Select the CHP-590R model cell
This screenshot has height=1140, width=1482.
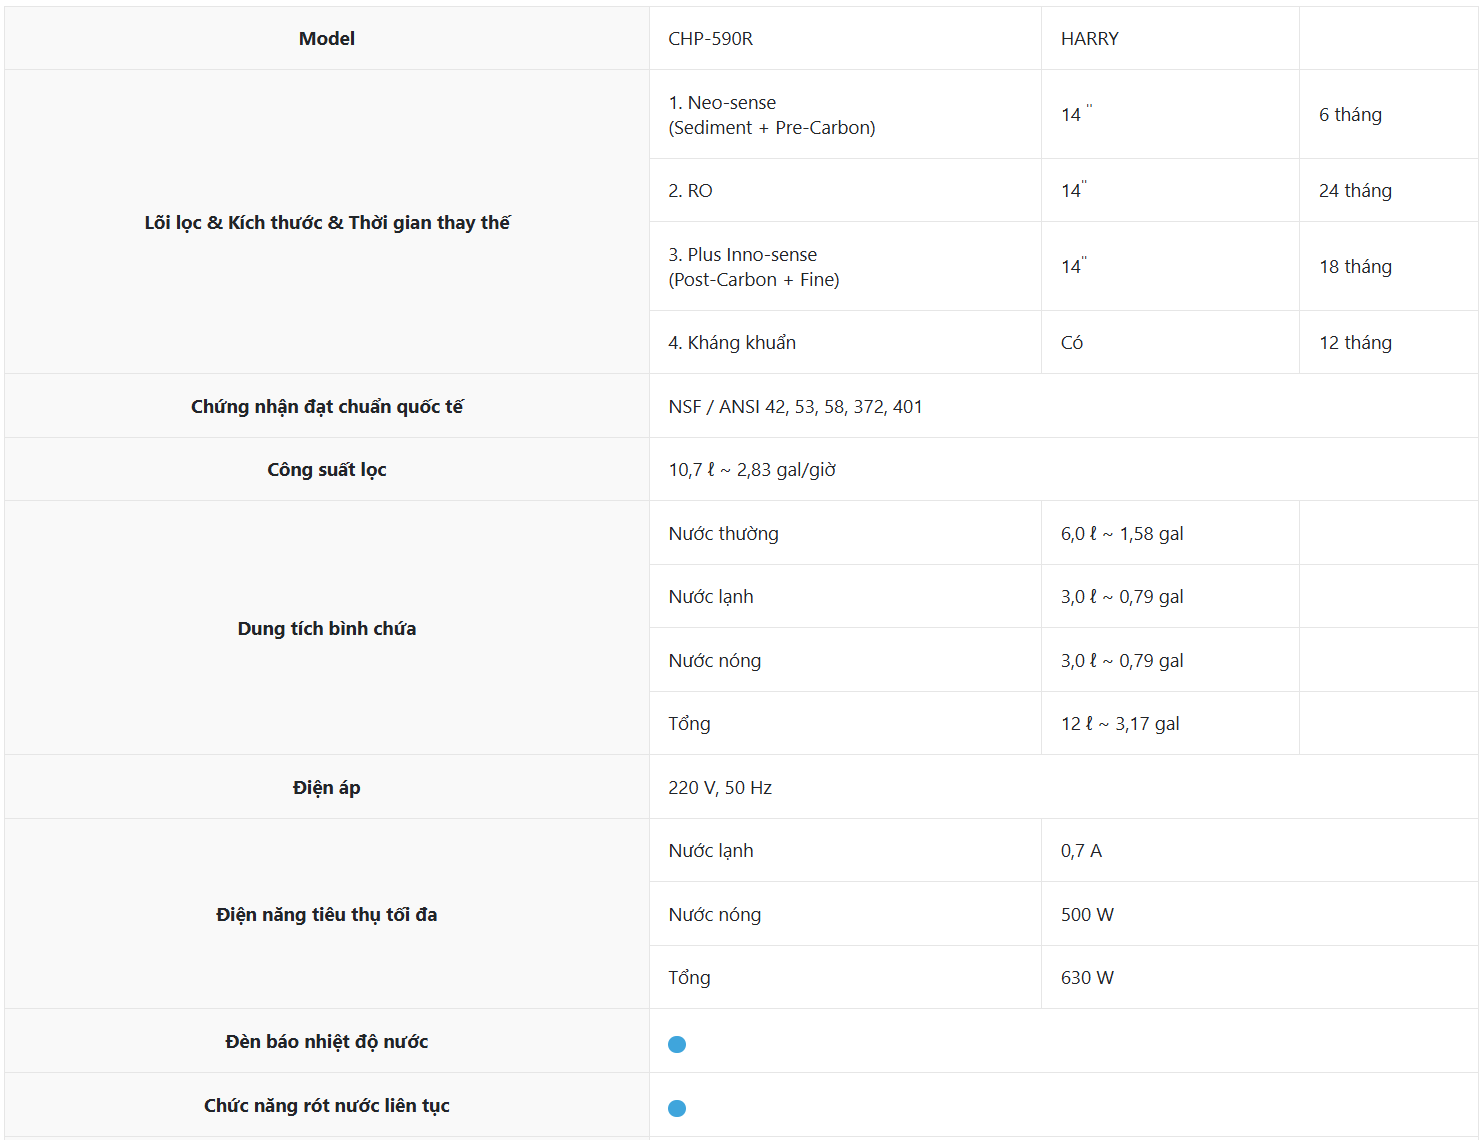pos(711,39)
